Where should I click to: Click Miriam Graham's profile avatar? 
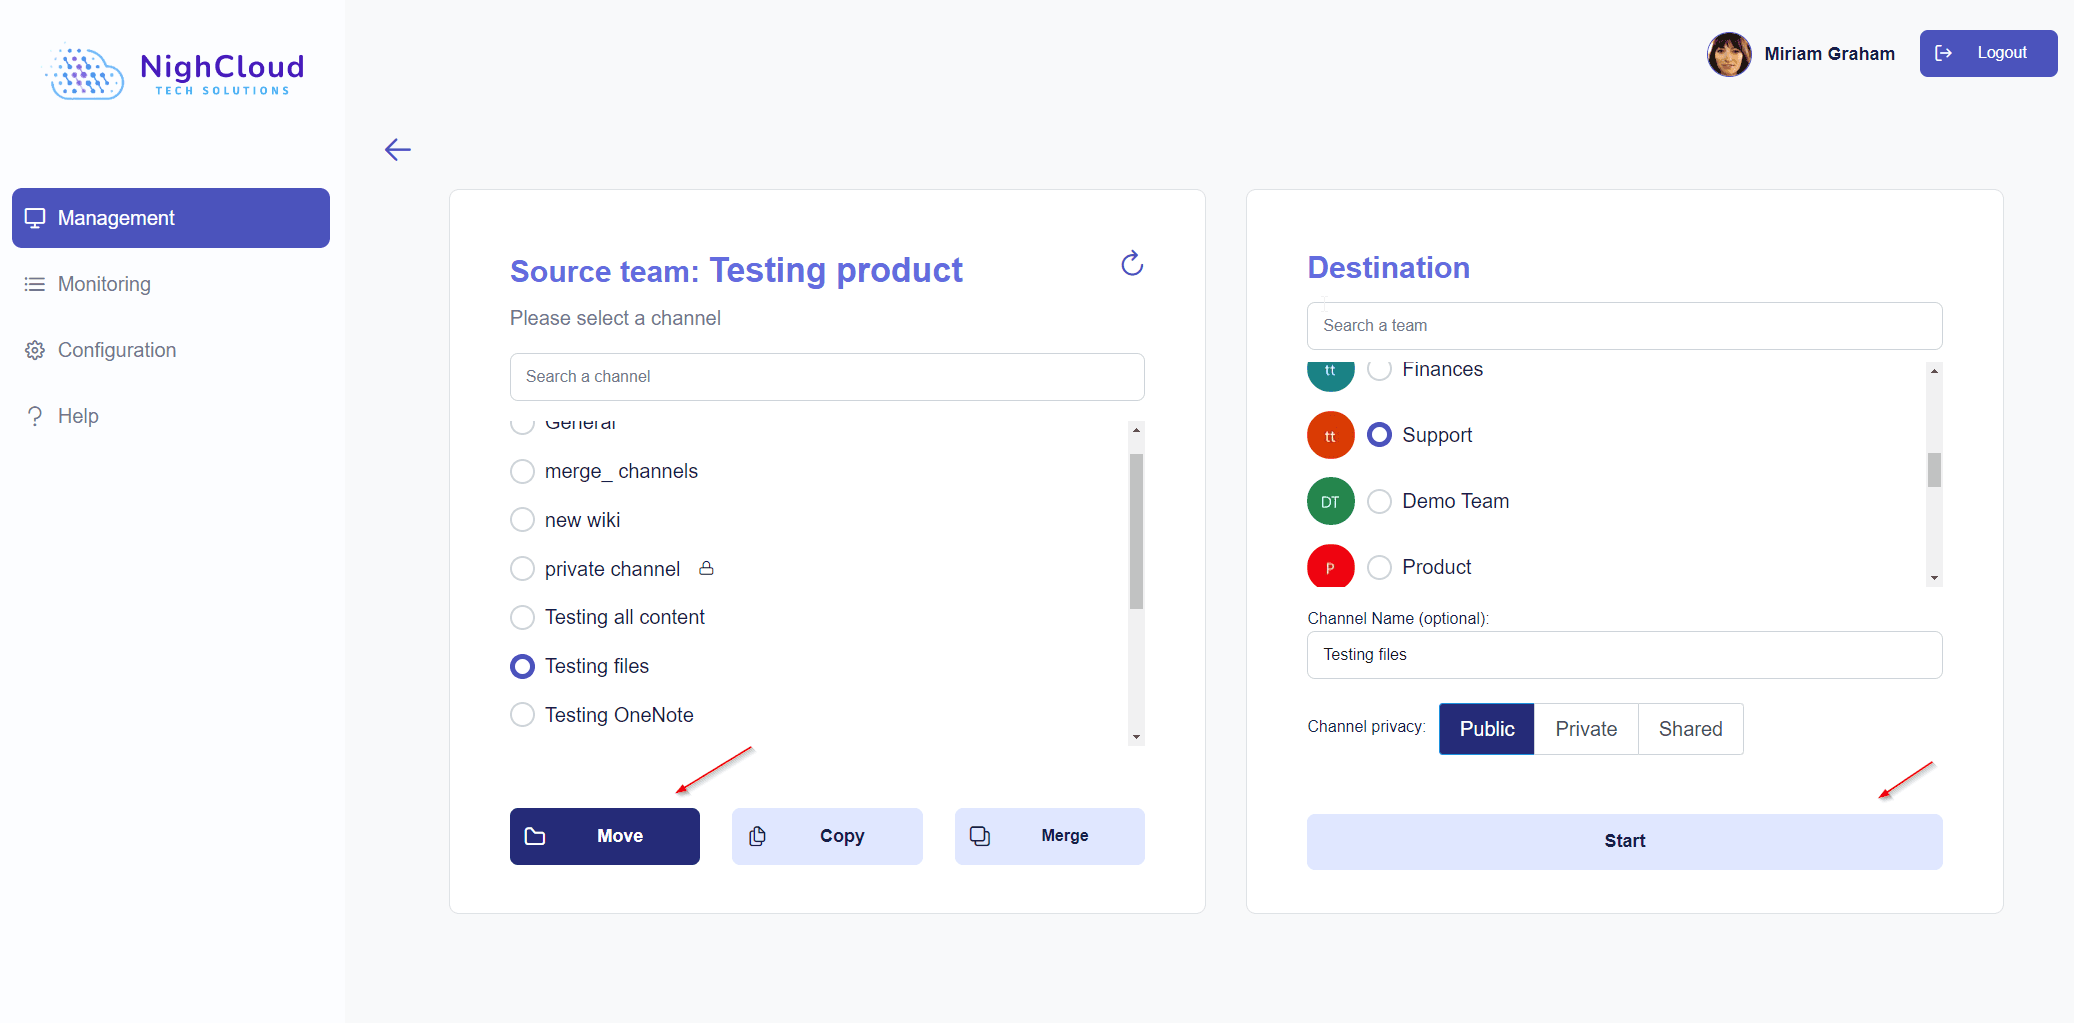point(1728,54)
